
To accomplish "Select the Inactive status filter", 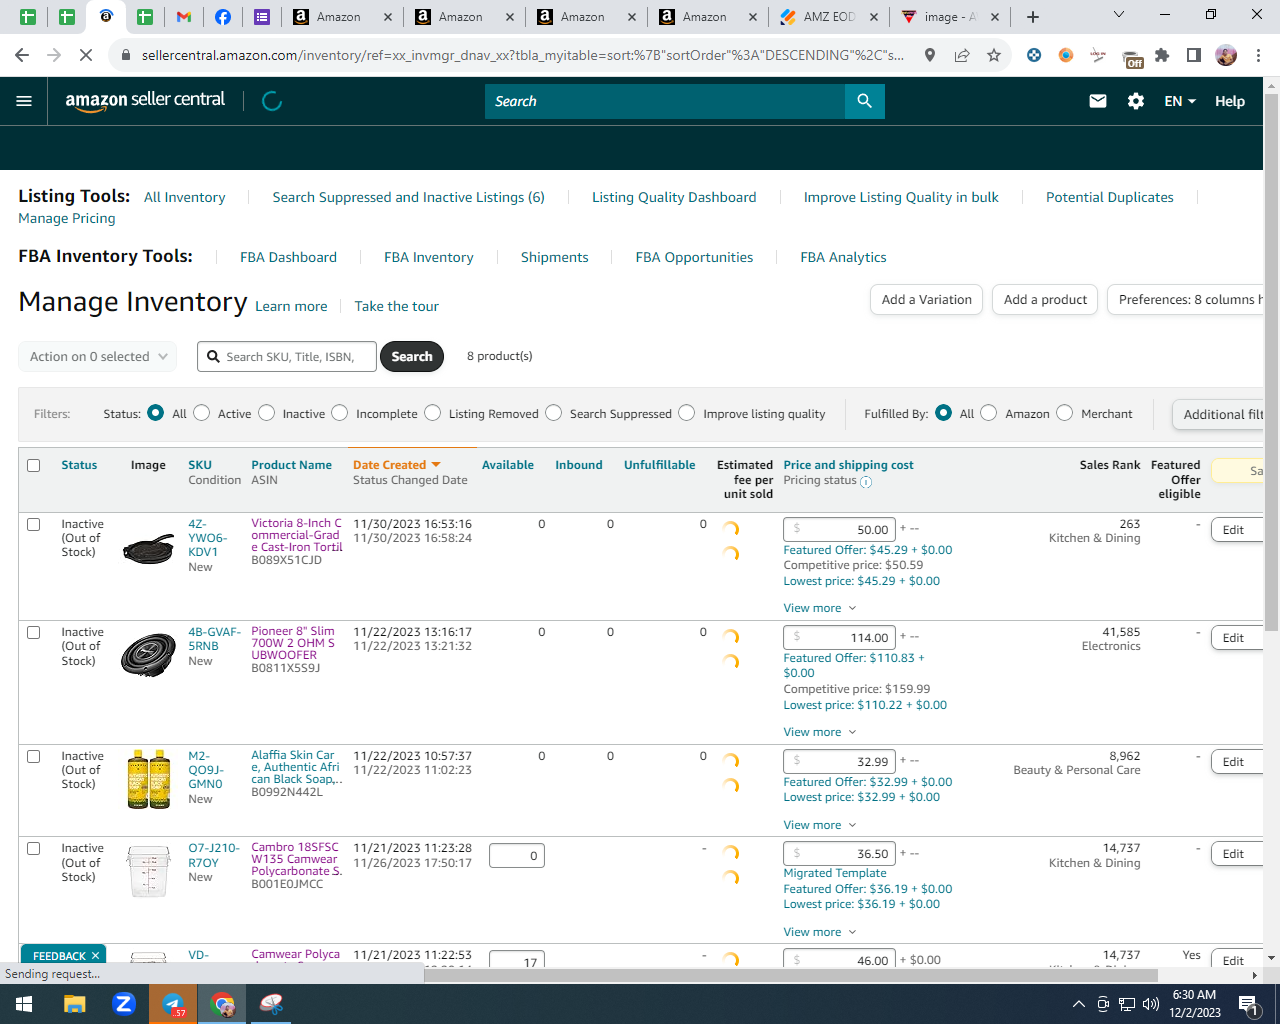I will 266,413.
